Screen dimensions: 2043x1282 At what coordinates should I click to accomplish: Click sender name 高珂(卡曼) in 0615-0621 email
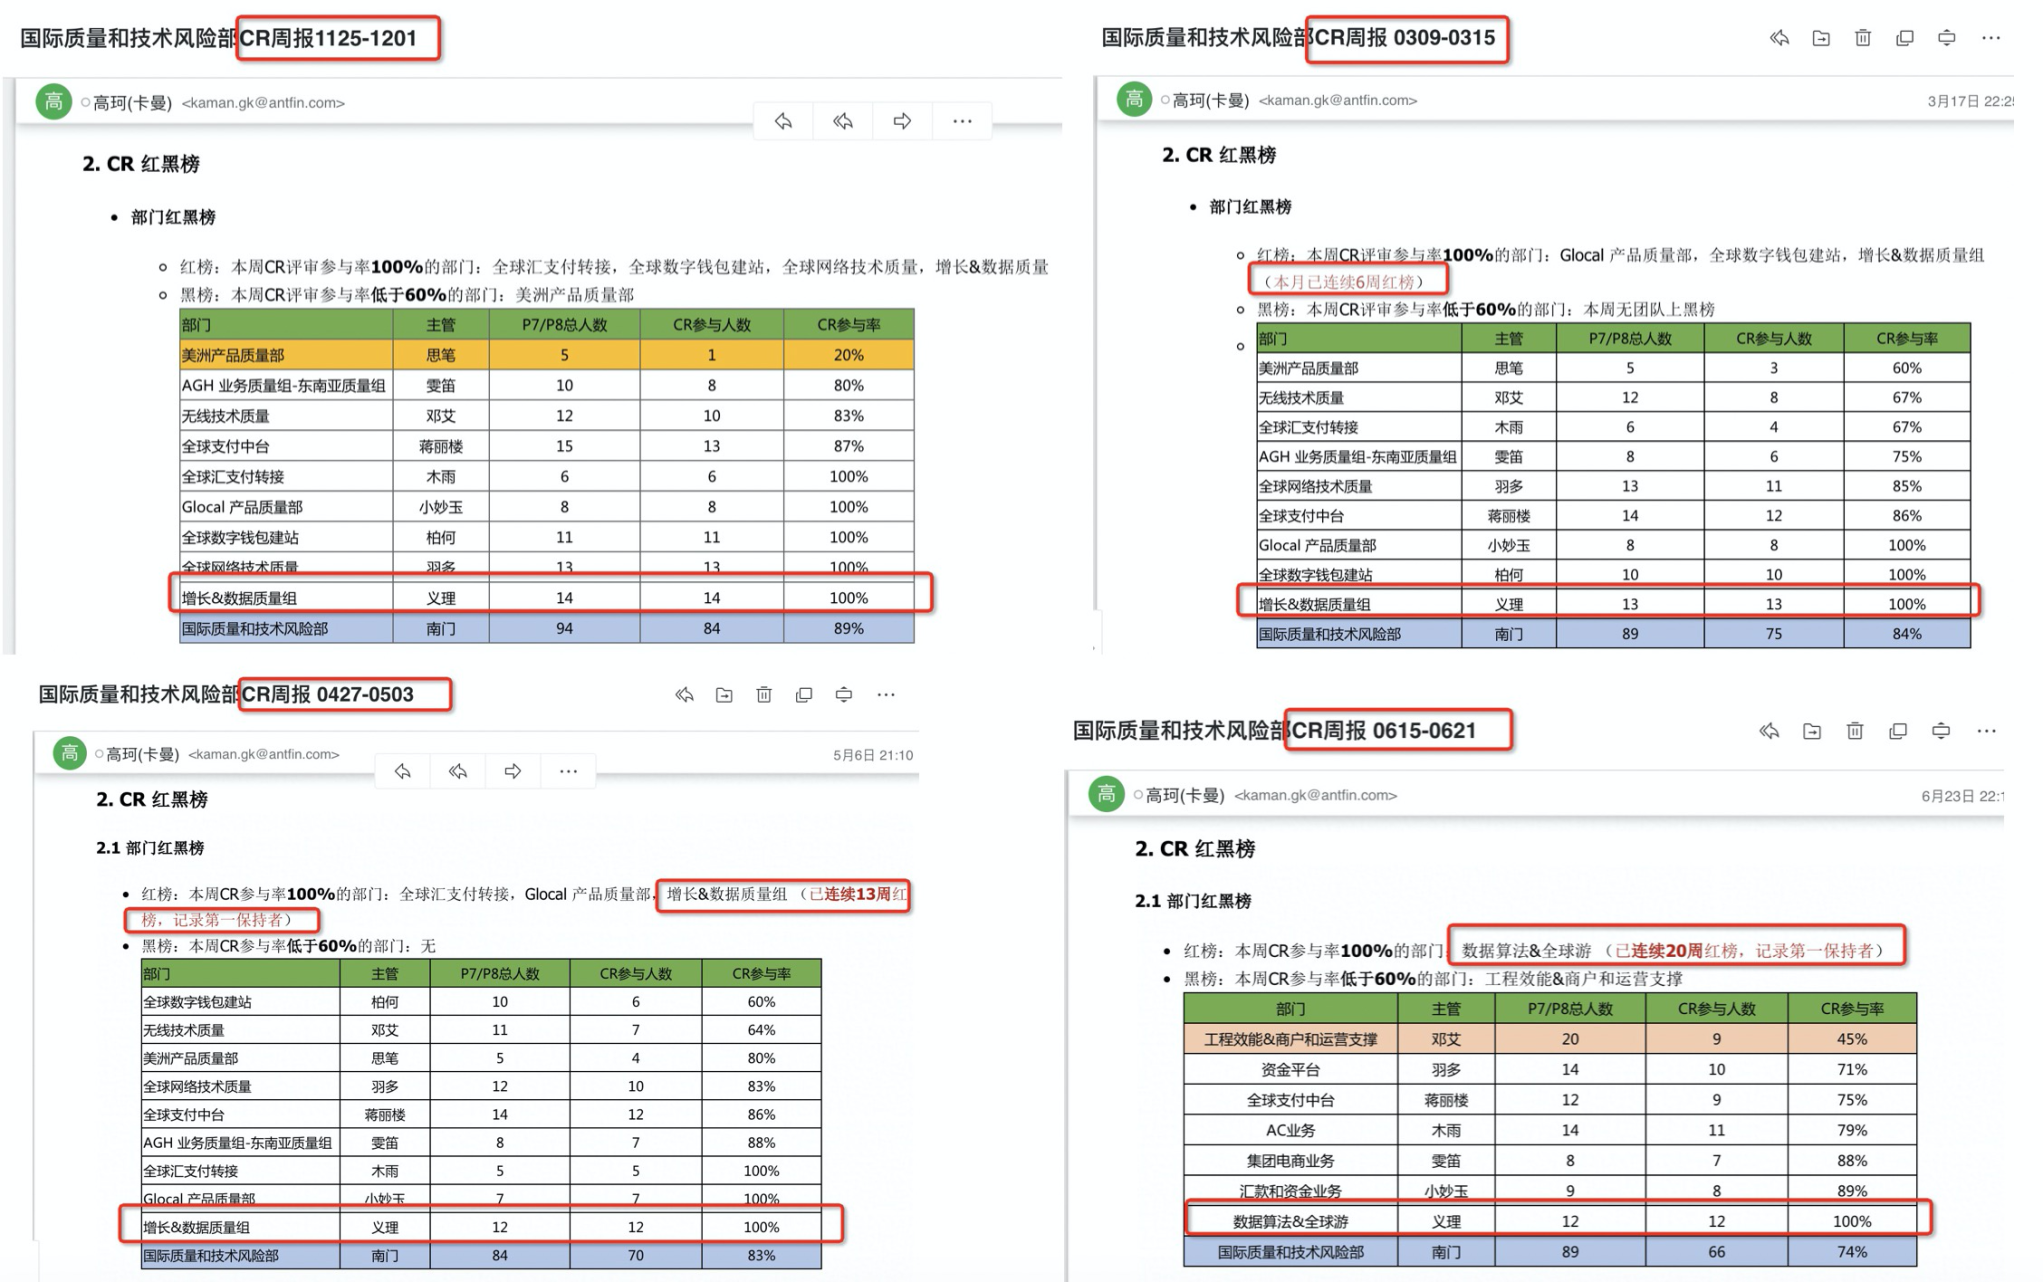pyautogui.click(x=1184, y=795)
